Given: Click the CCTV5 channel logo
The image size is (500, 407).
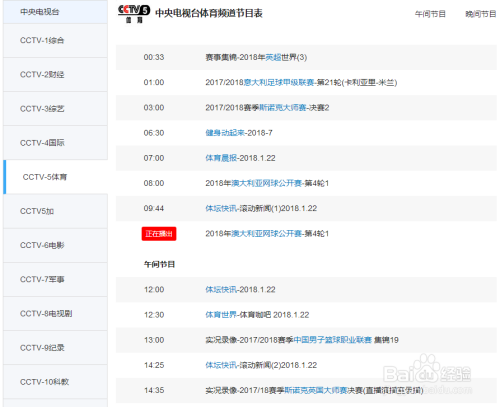Looking at the screenshot, I should coord(134,14).
